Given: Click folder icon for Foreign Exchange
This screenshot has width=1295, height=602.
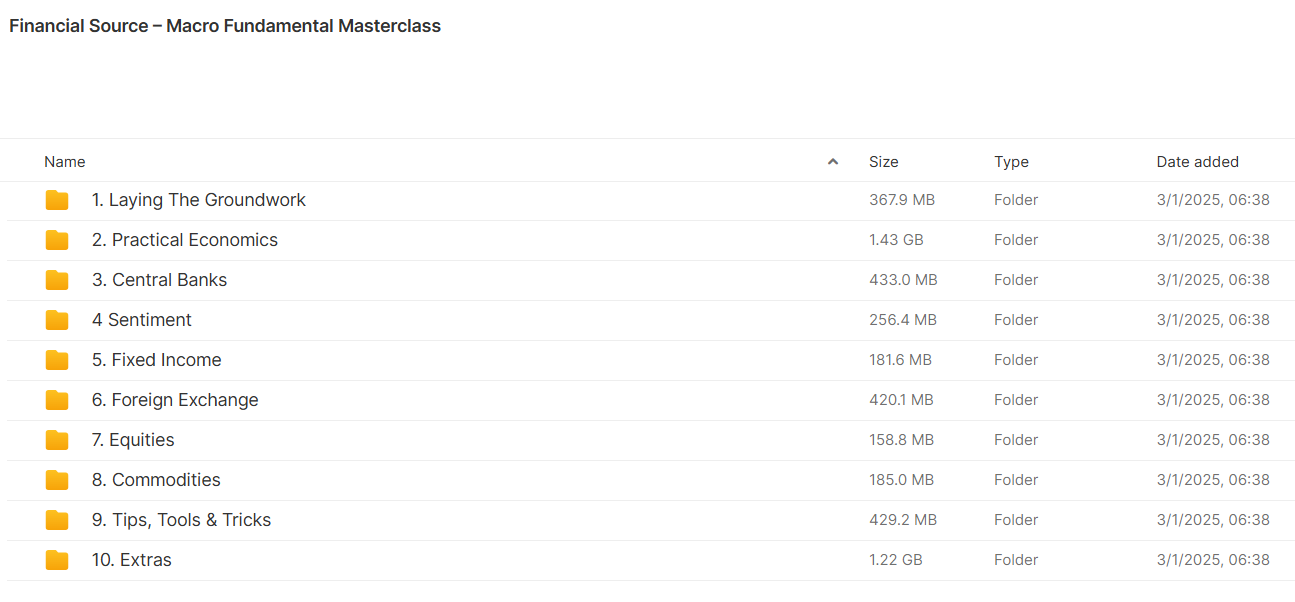Looking at the screenshot, I should (57, 400).
